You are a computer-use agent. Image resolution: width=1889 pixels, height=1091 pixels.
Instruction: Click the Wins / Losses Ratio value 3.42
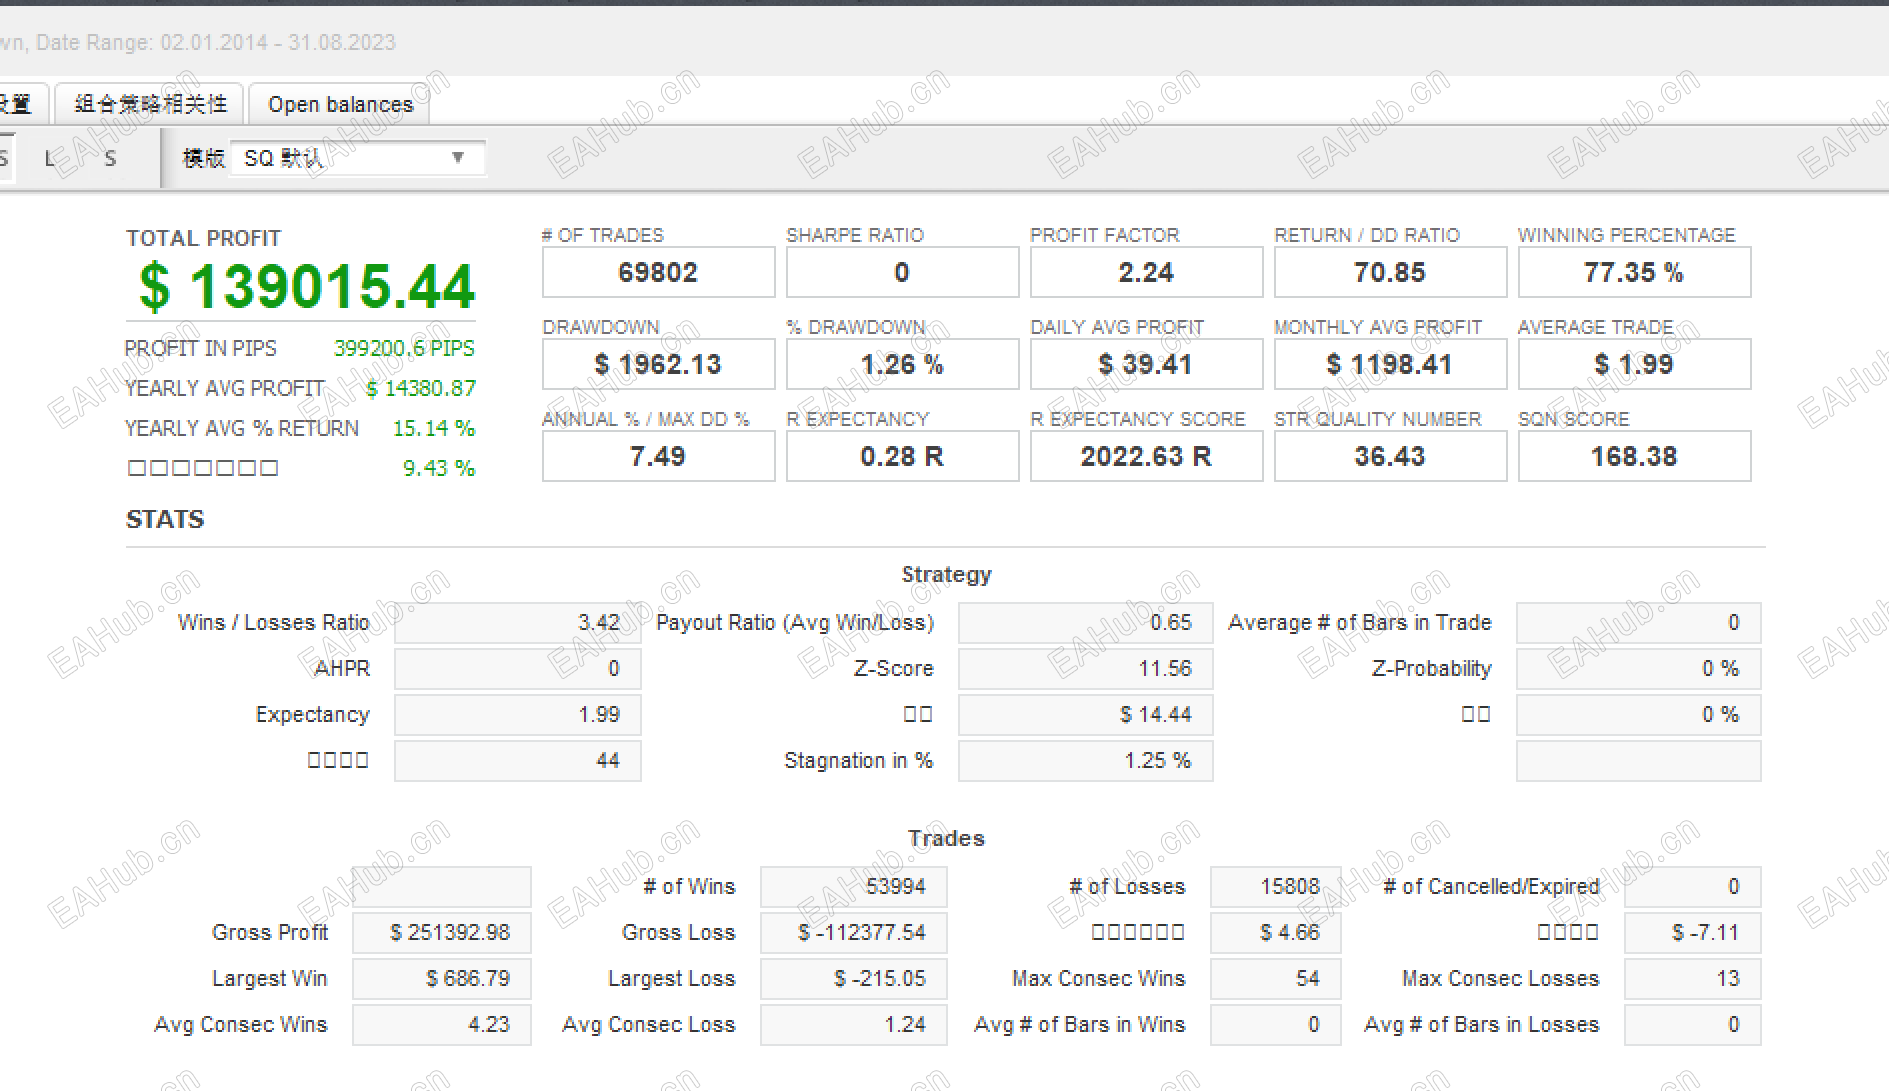517,622
